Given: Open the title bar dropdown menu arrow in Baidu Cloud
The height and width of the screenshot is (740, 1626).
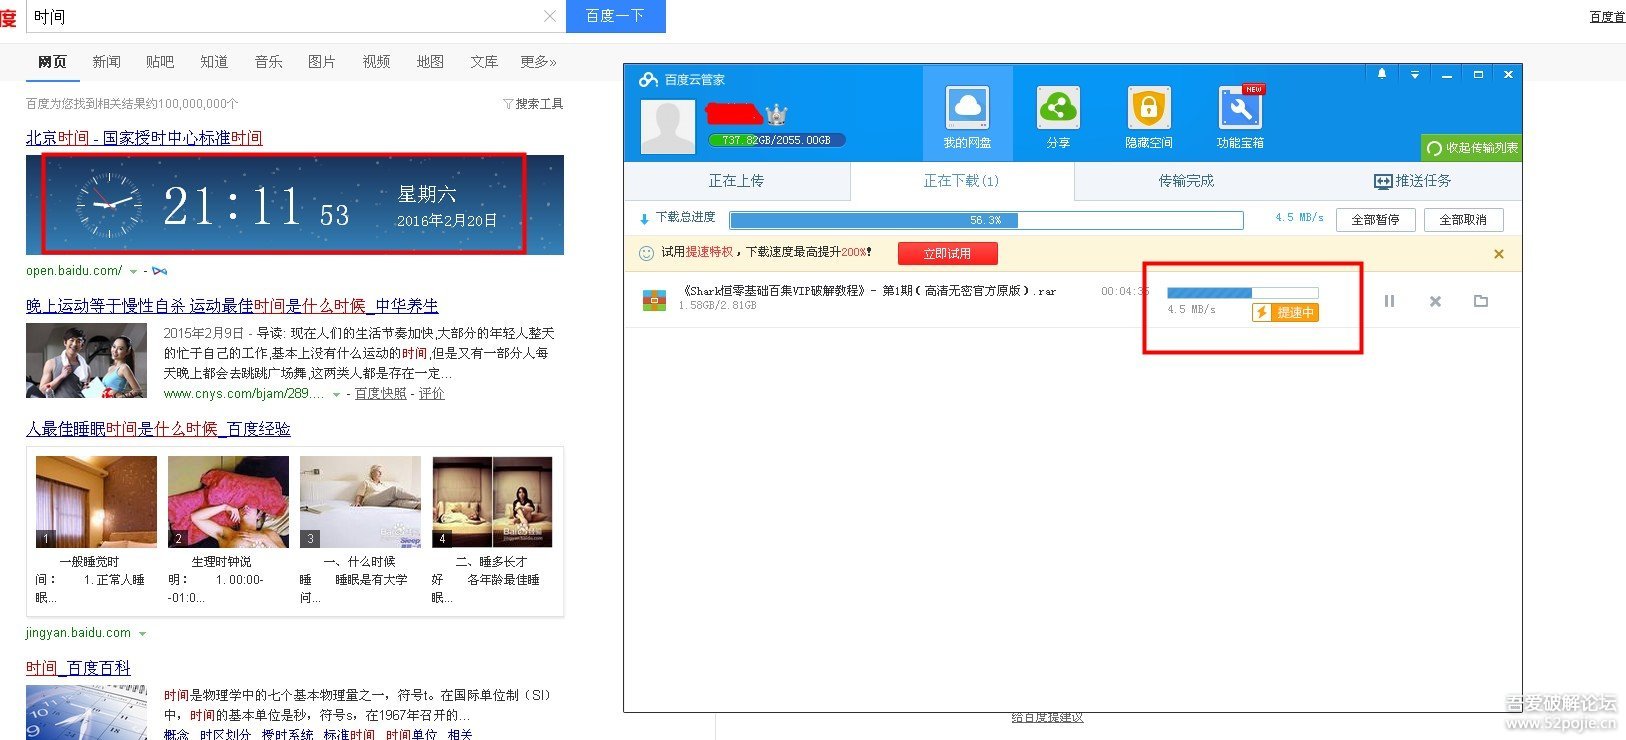Looking at the screenshot, I should click(1414, 75).
